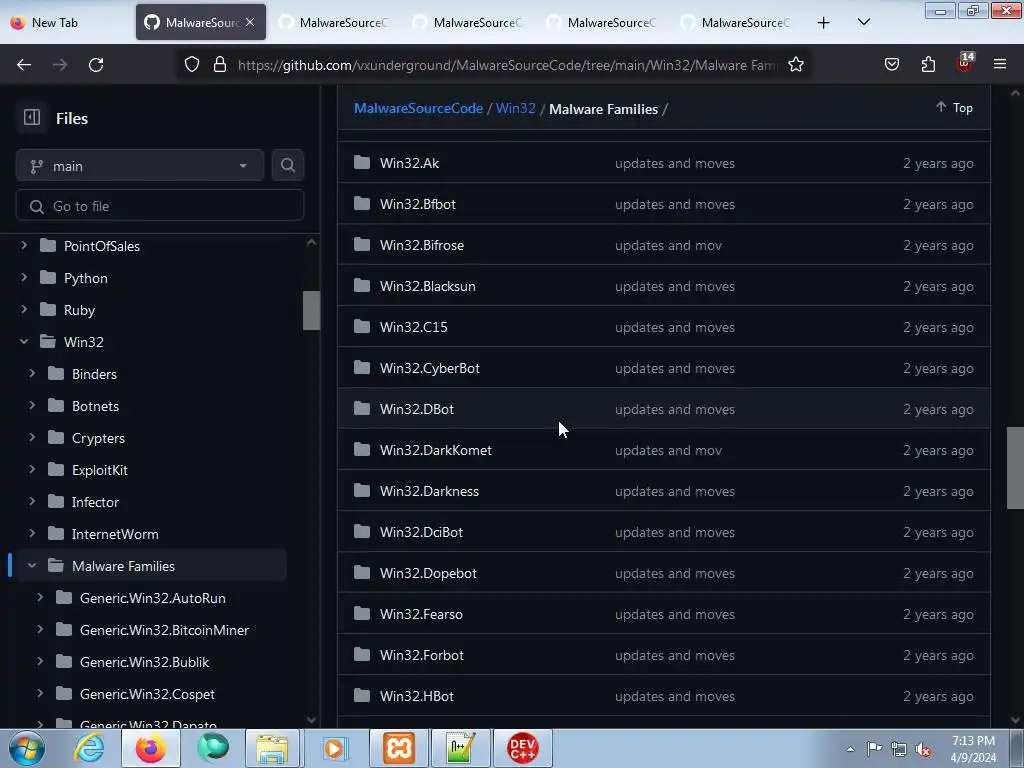The height and width of the screenshot is (768, 1024).
Task: Open the media player taskbar icon
Action: pos(336,748)
